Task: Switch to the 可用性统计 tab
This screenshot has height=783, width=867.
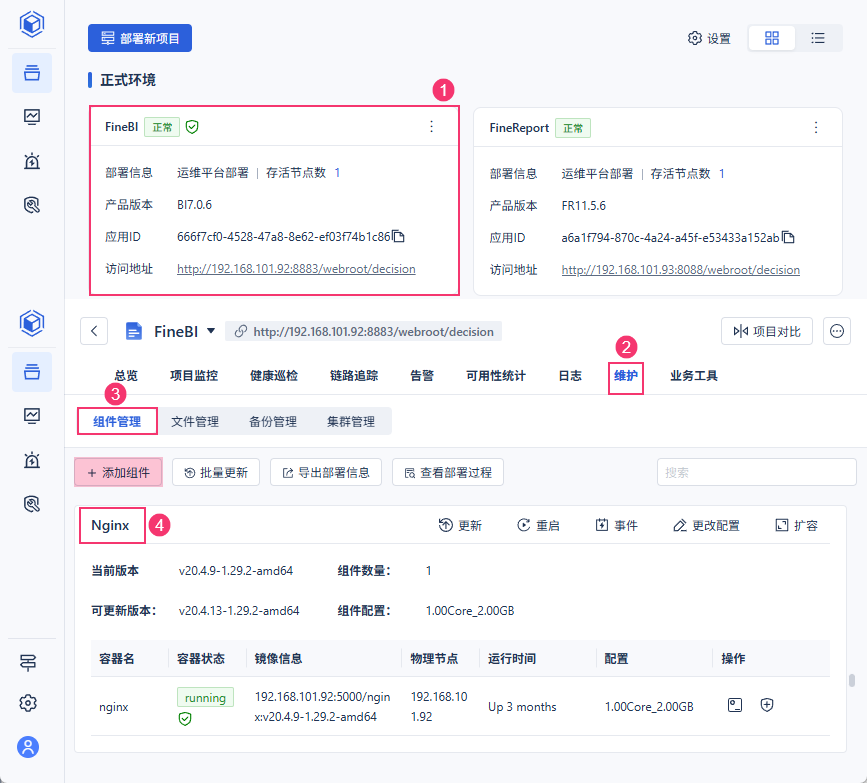Action: pos(496,376)
